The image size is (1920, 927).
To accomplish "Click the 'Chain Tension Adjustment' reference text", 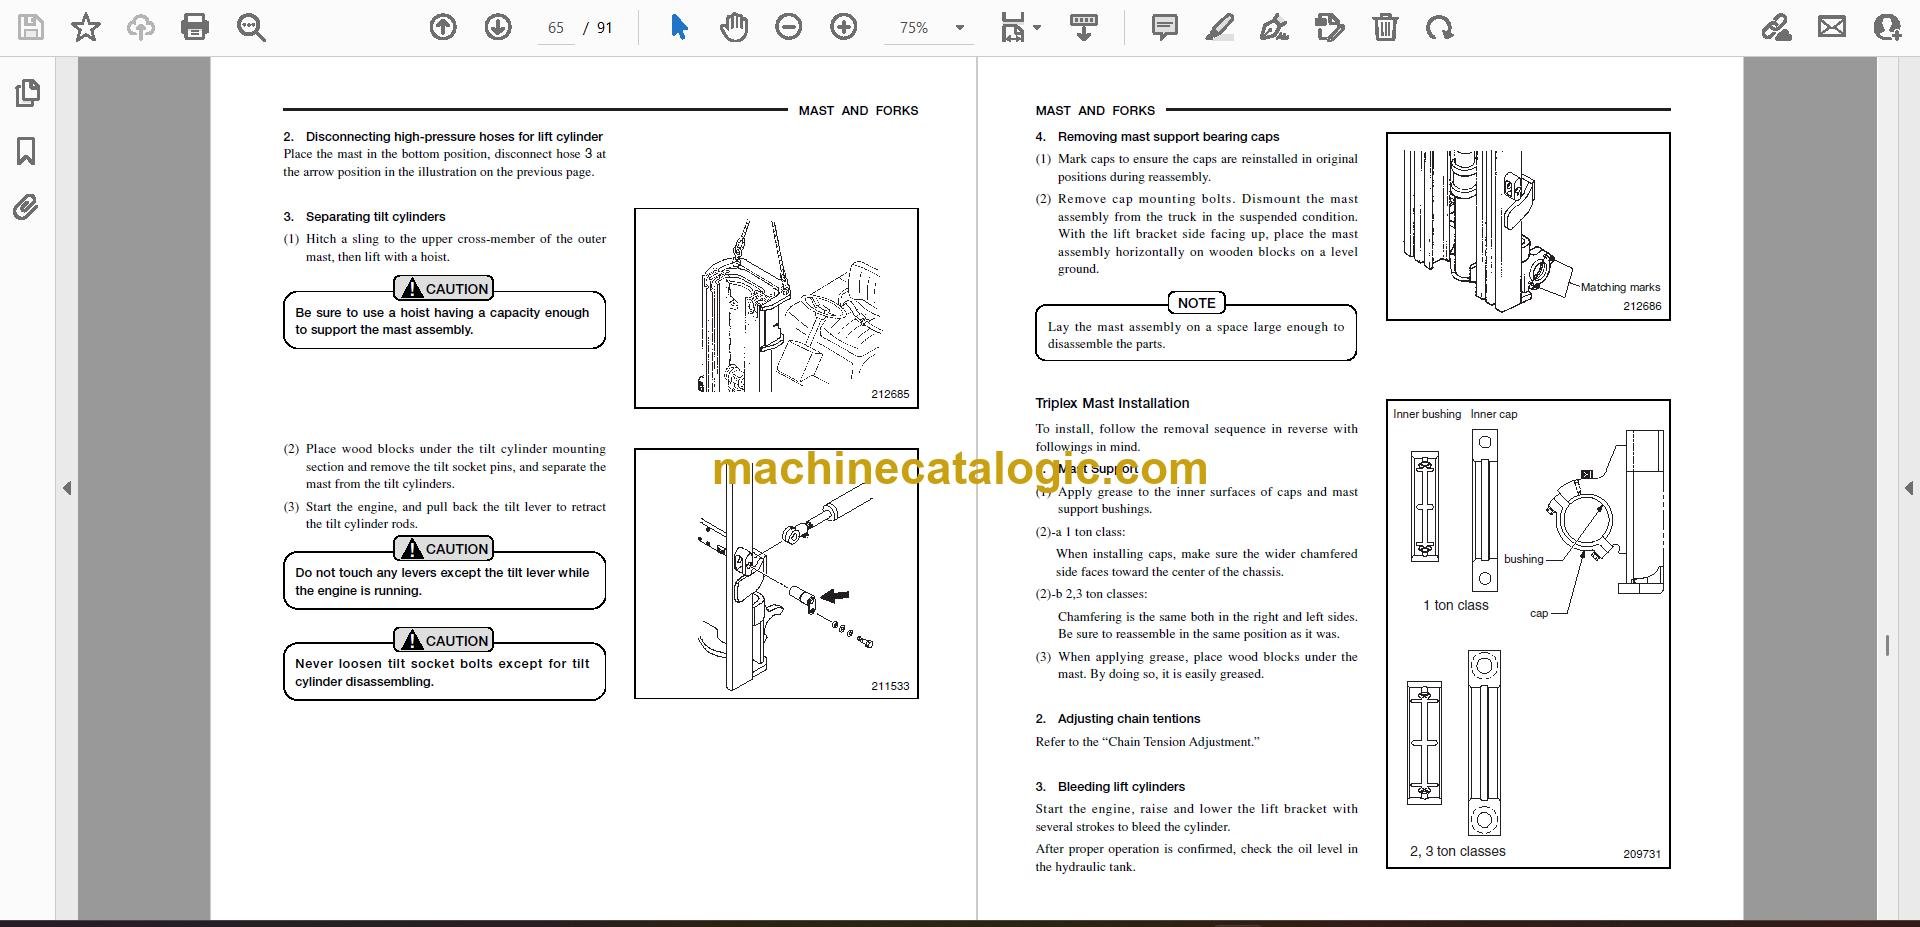I will pyautogui.click(x=1180, y=741).
